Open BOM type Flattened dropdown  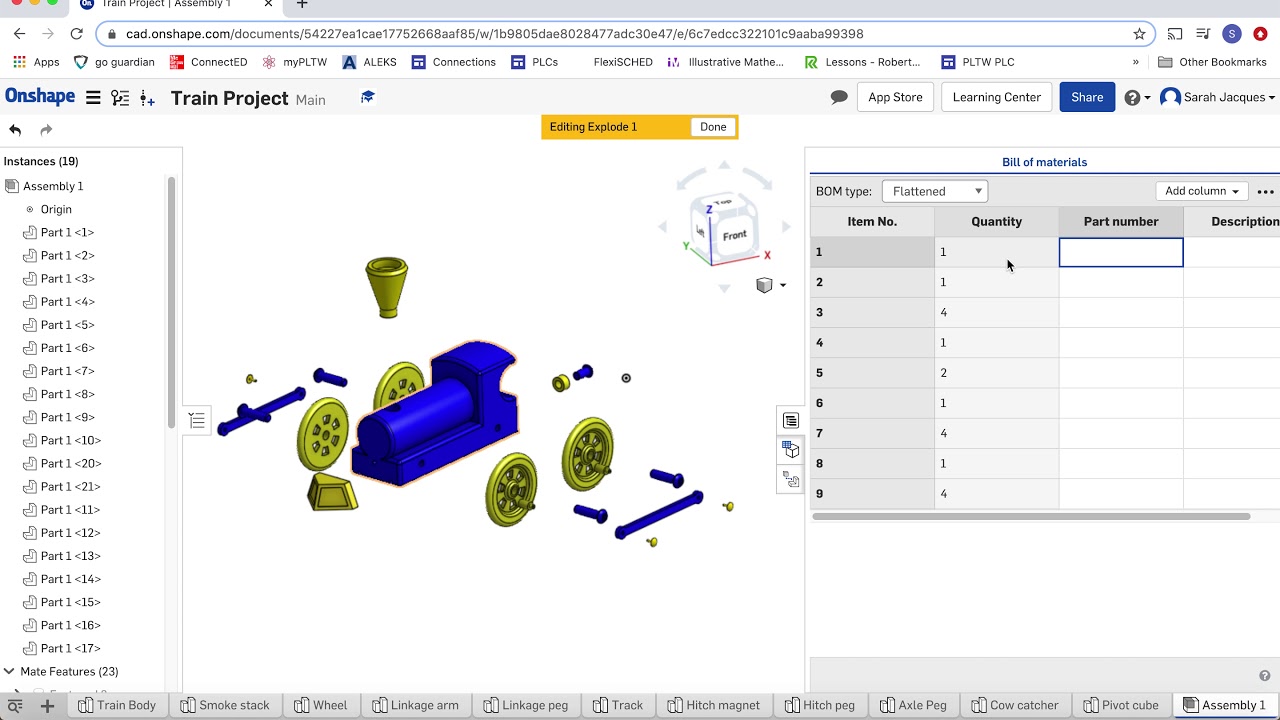coord(935,191)
